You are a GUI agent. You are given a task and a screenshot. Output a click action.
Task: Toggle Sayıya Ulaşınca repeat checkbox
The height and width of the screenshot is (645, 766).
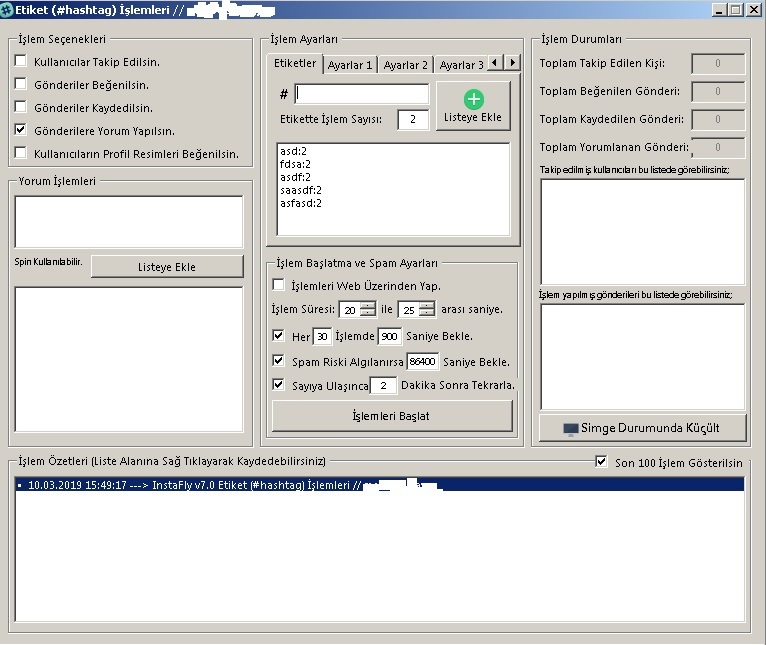pos(278,385)
